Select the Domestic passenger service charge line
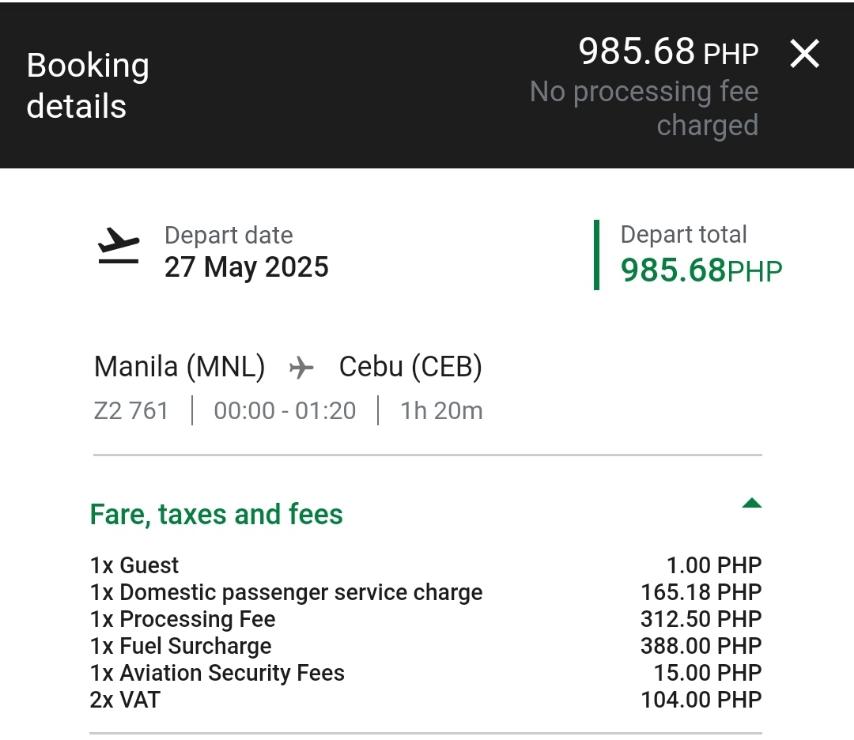The height and width of the screenshot is (740, 854). pyautogui.click(x=286, y=593)
